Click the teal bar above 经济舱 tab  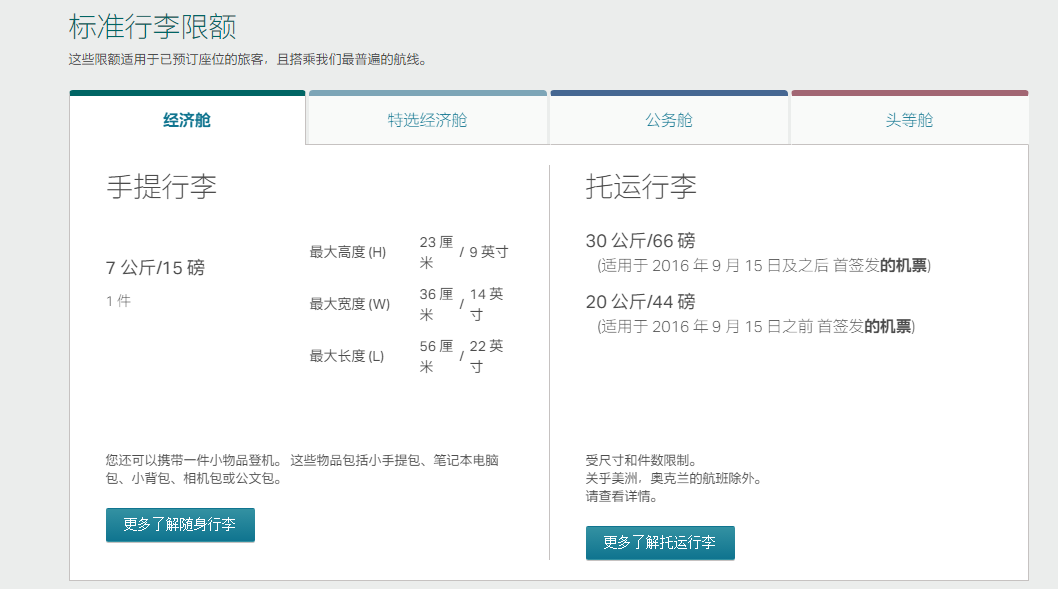[x=186, y=92]
